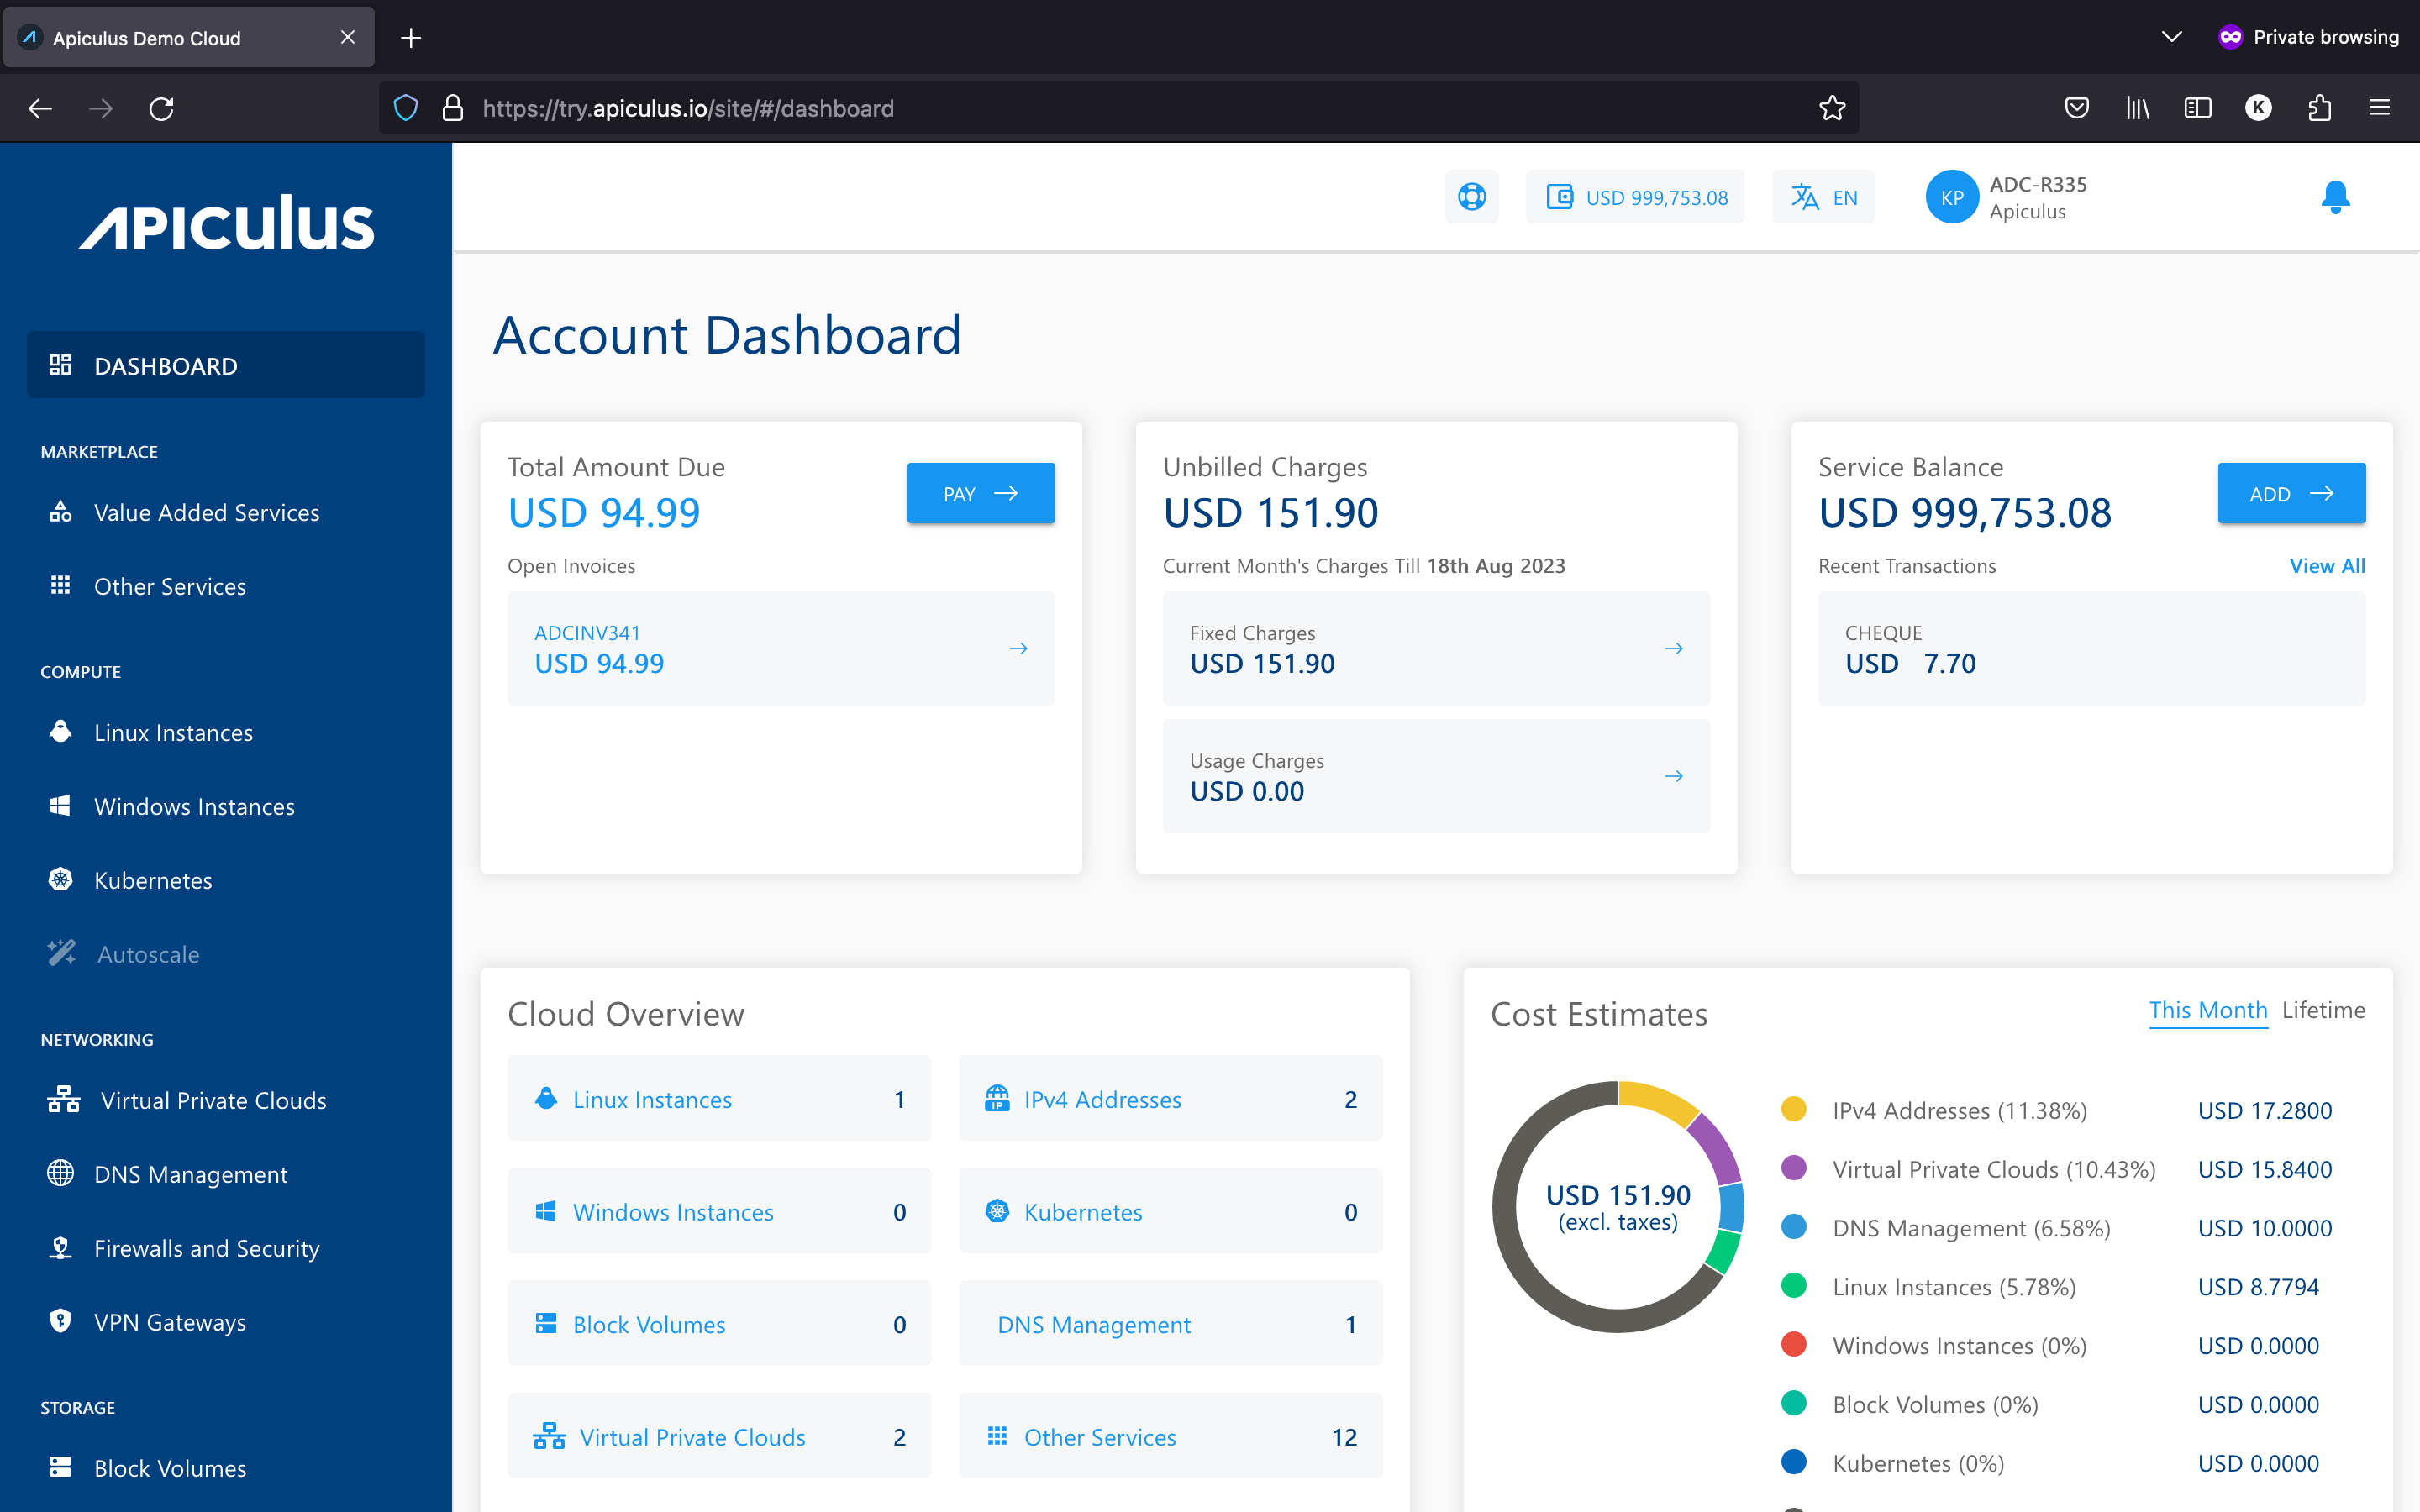Select the Value Added Services menu item
2420x1512 pixels.
pos(206,511)
